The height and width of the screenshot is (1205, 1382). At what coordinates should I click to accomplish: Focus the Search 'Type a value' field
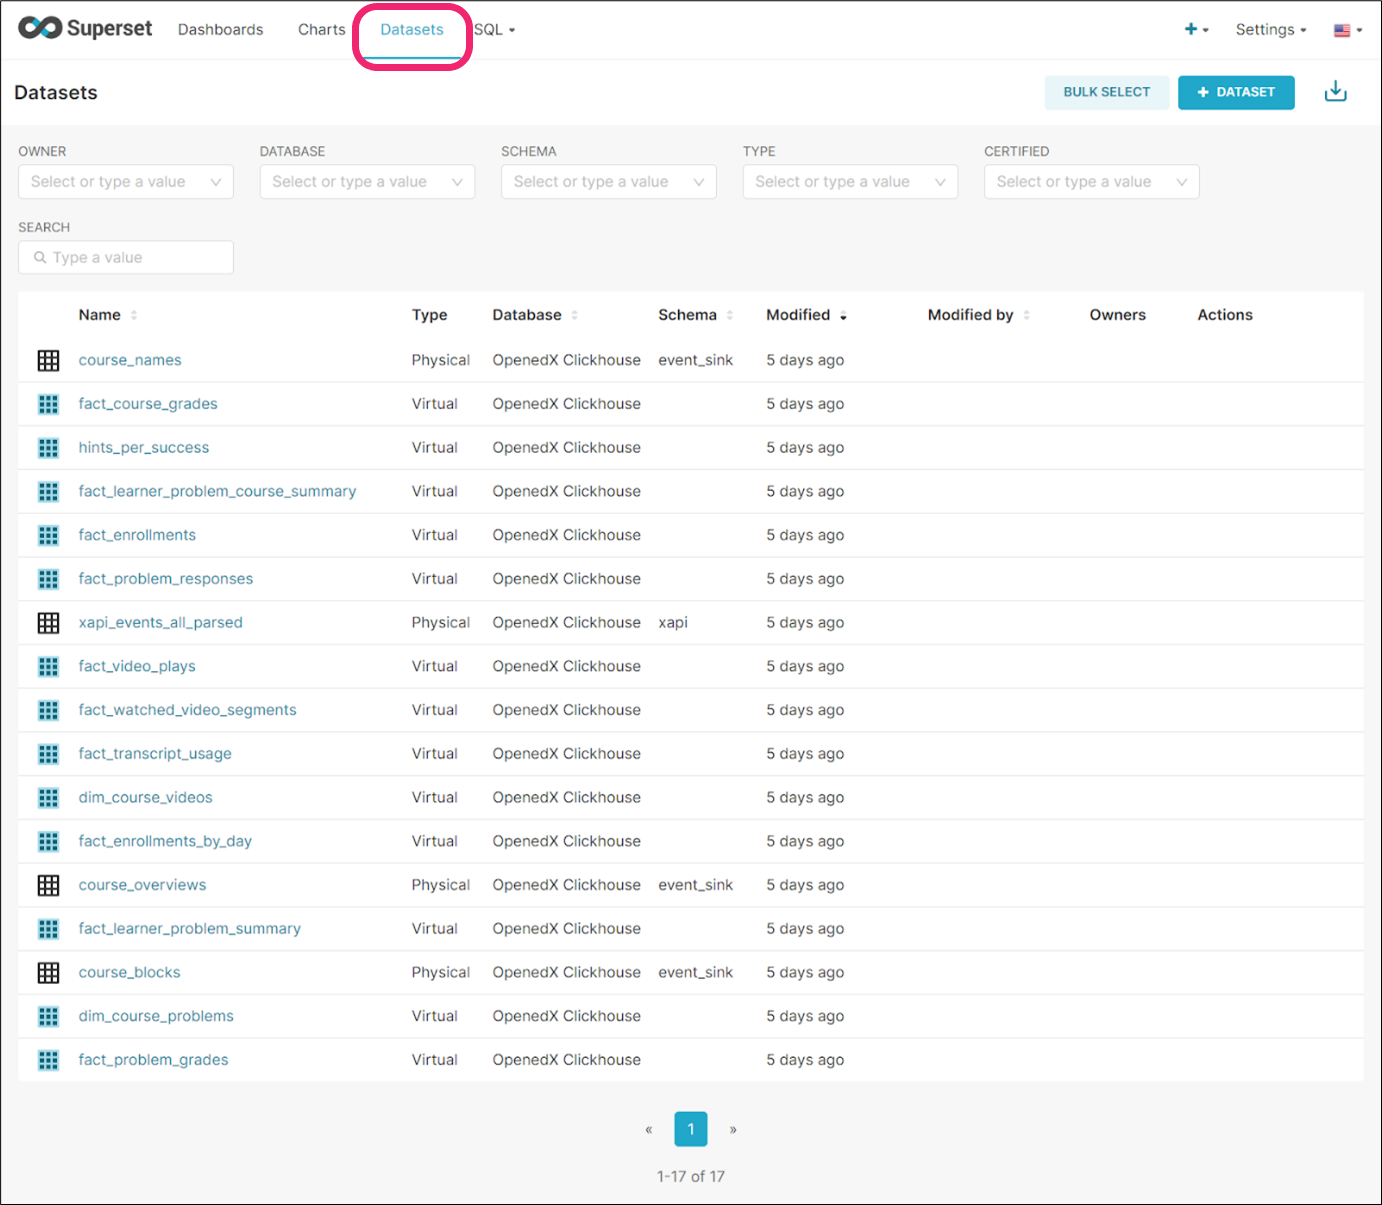[x=126, y=257]
